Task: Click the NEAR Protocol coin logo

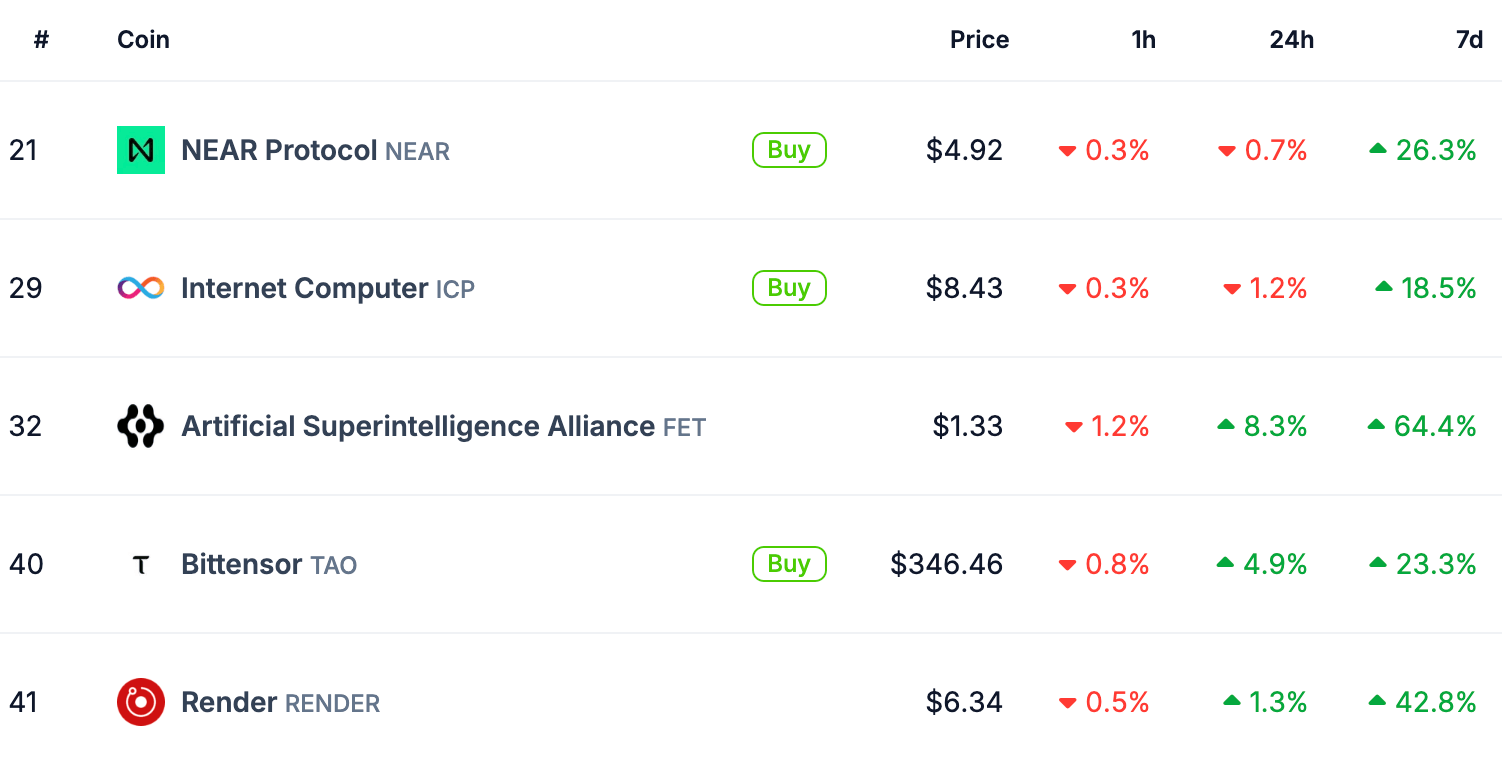Action: pos(141,150)
